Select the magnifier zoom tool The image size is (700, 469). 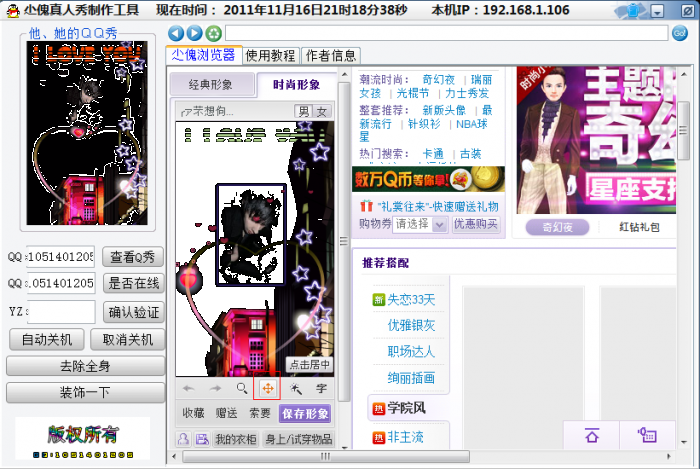242,388
